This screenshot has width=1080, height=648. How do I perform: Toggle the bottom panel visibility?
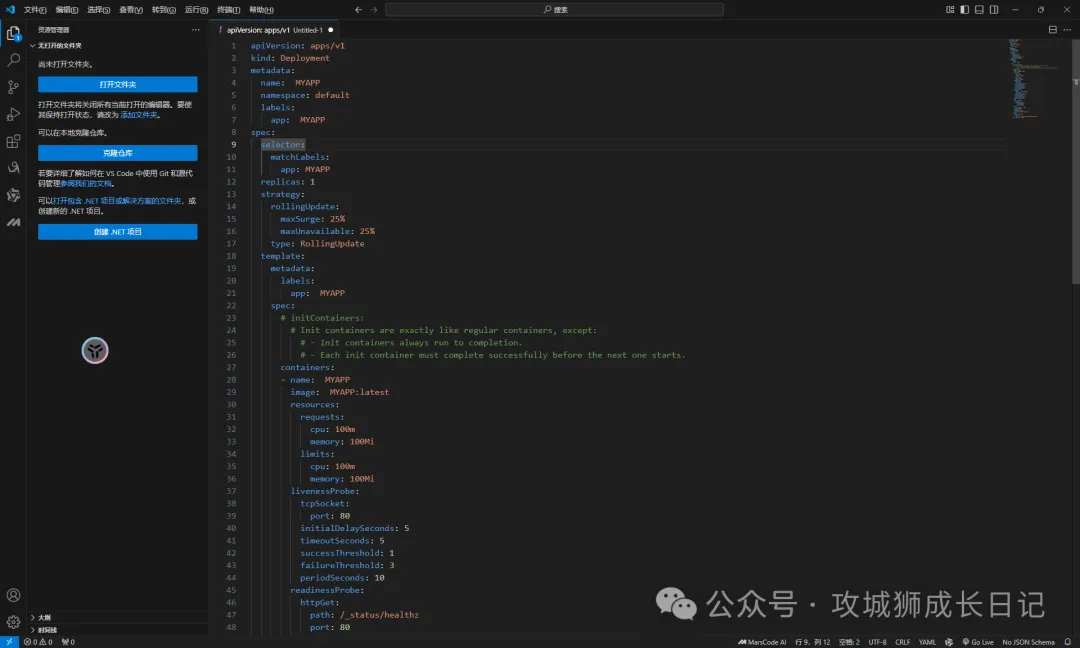(980, 10)
